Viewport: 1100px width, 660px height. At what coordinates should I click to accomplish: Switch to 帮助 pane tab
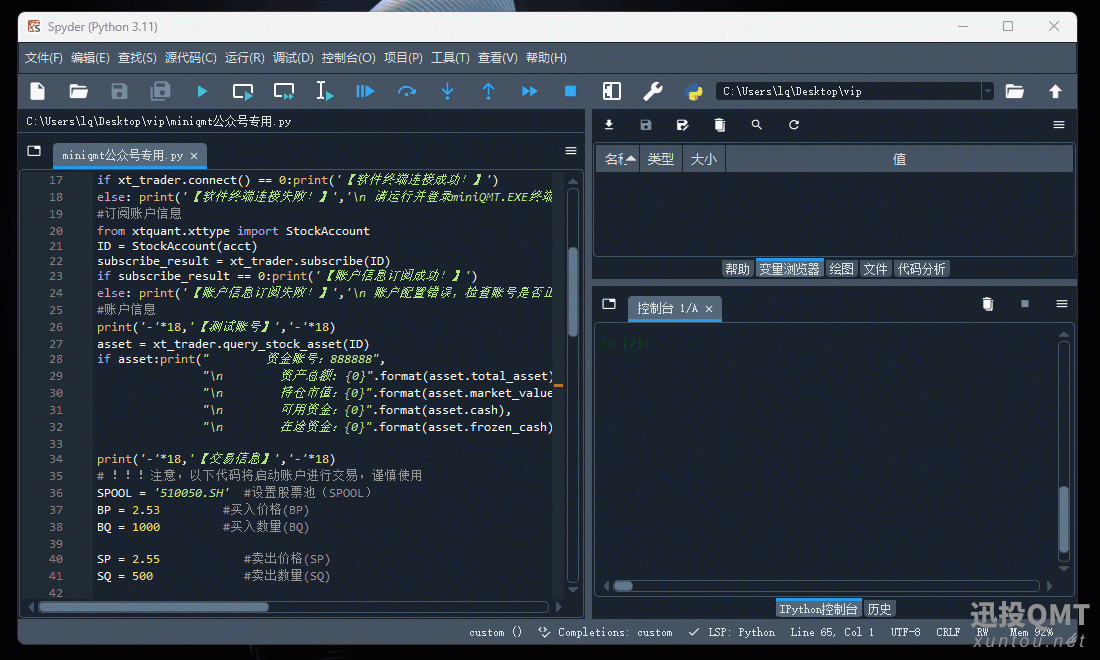click(737, 269)
